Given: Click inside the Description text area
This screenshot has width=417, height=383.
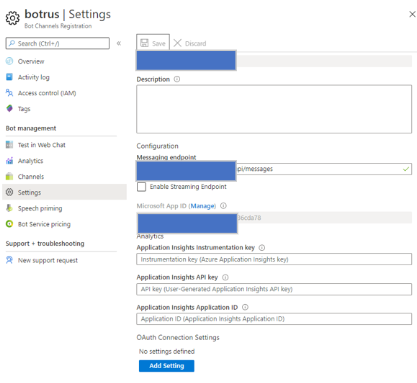Looking at the screenshot, I should tap(274, 109).
